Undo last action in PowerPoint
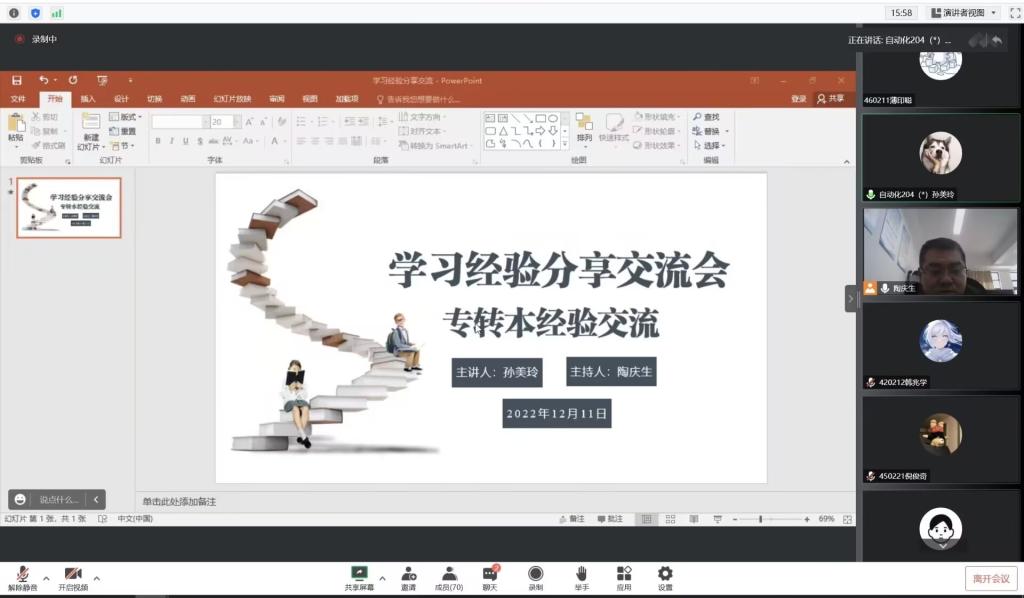 coord(44,80)
